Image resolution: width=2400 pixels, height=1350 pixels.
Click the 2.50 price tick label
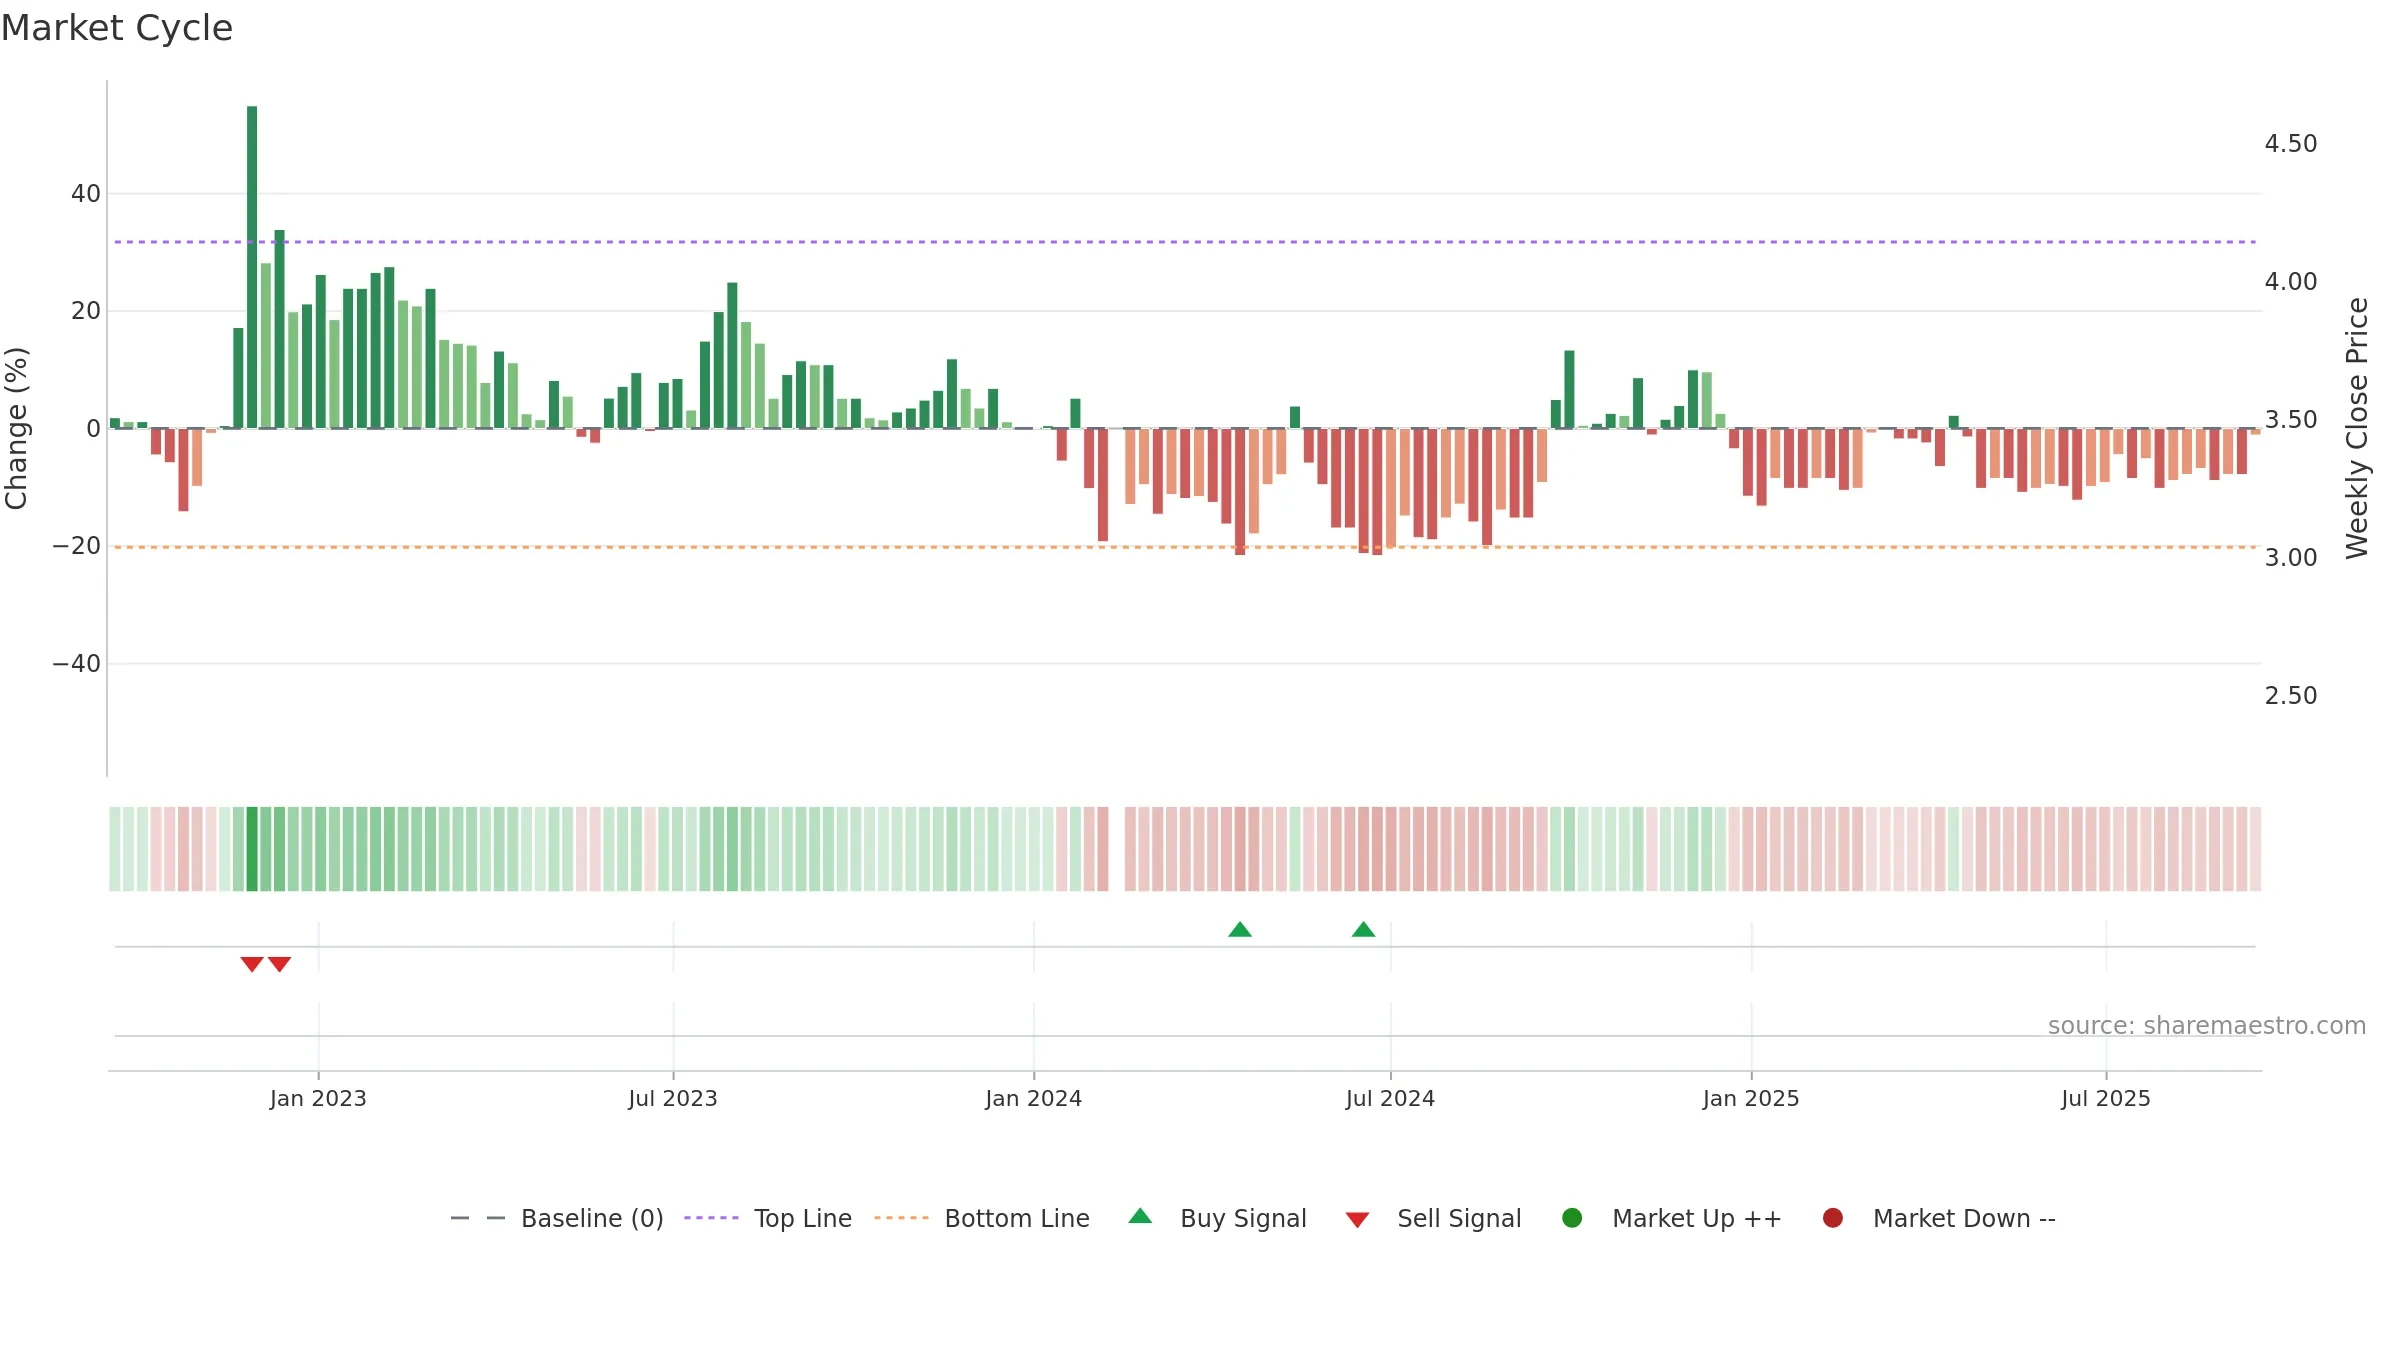[x=2291, y=696]
